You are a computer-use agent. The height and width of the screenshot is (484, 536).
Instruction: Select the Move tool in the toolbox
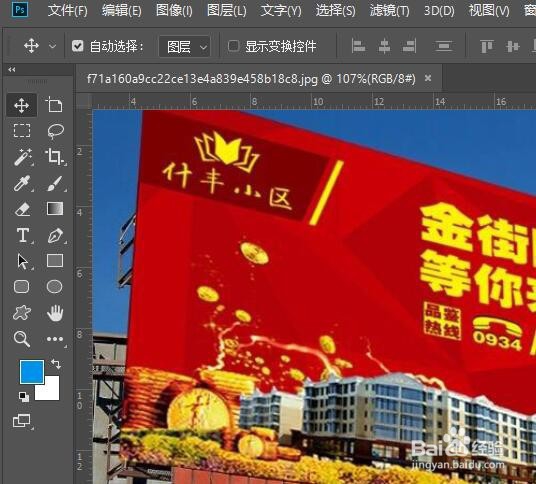coord(22,105)
